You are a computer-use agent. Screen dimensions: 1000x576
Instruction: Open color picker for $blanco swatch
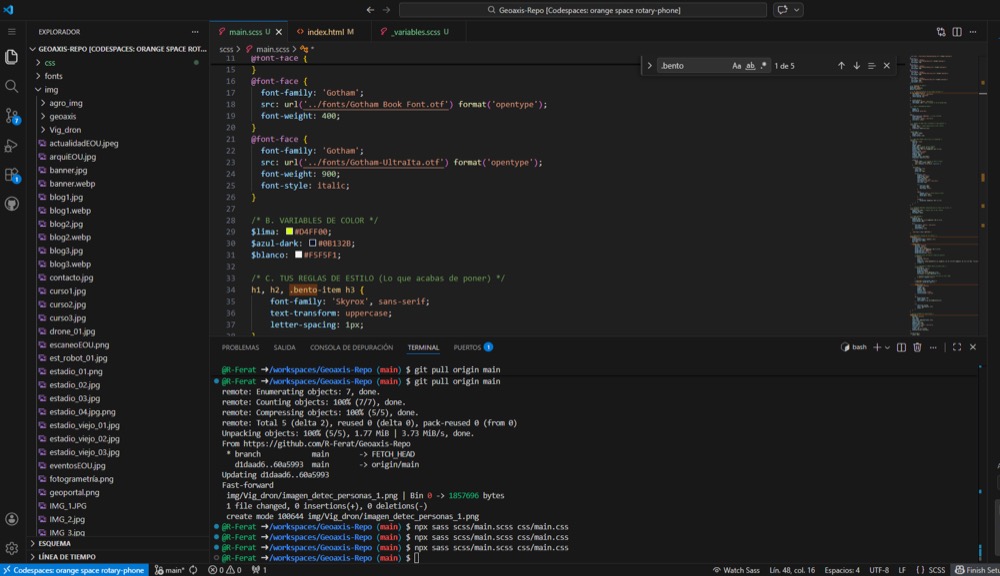(x=298, y=255)
